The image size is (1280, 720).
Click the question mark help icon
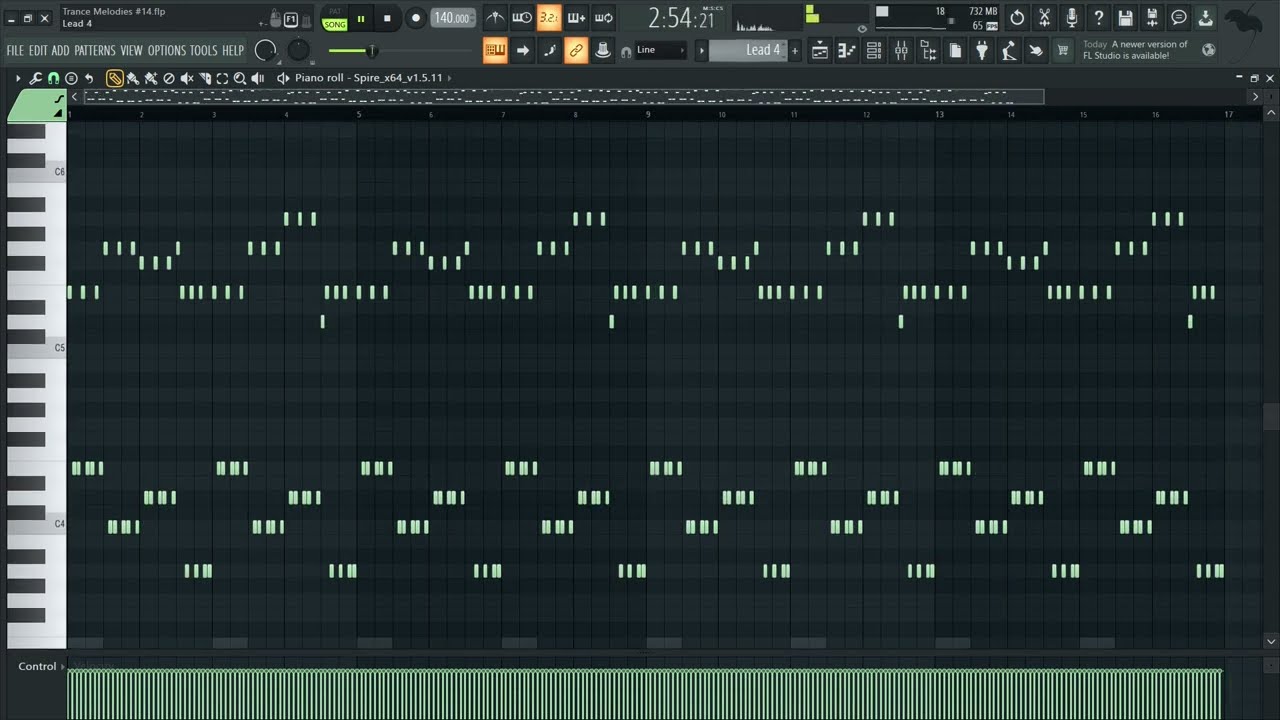pyautogui.click(x=1098, y=18)
